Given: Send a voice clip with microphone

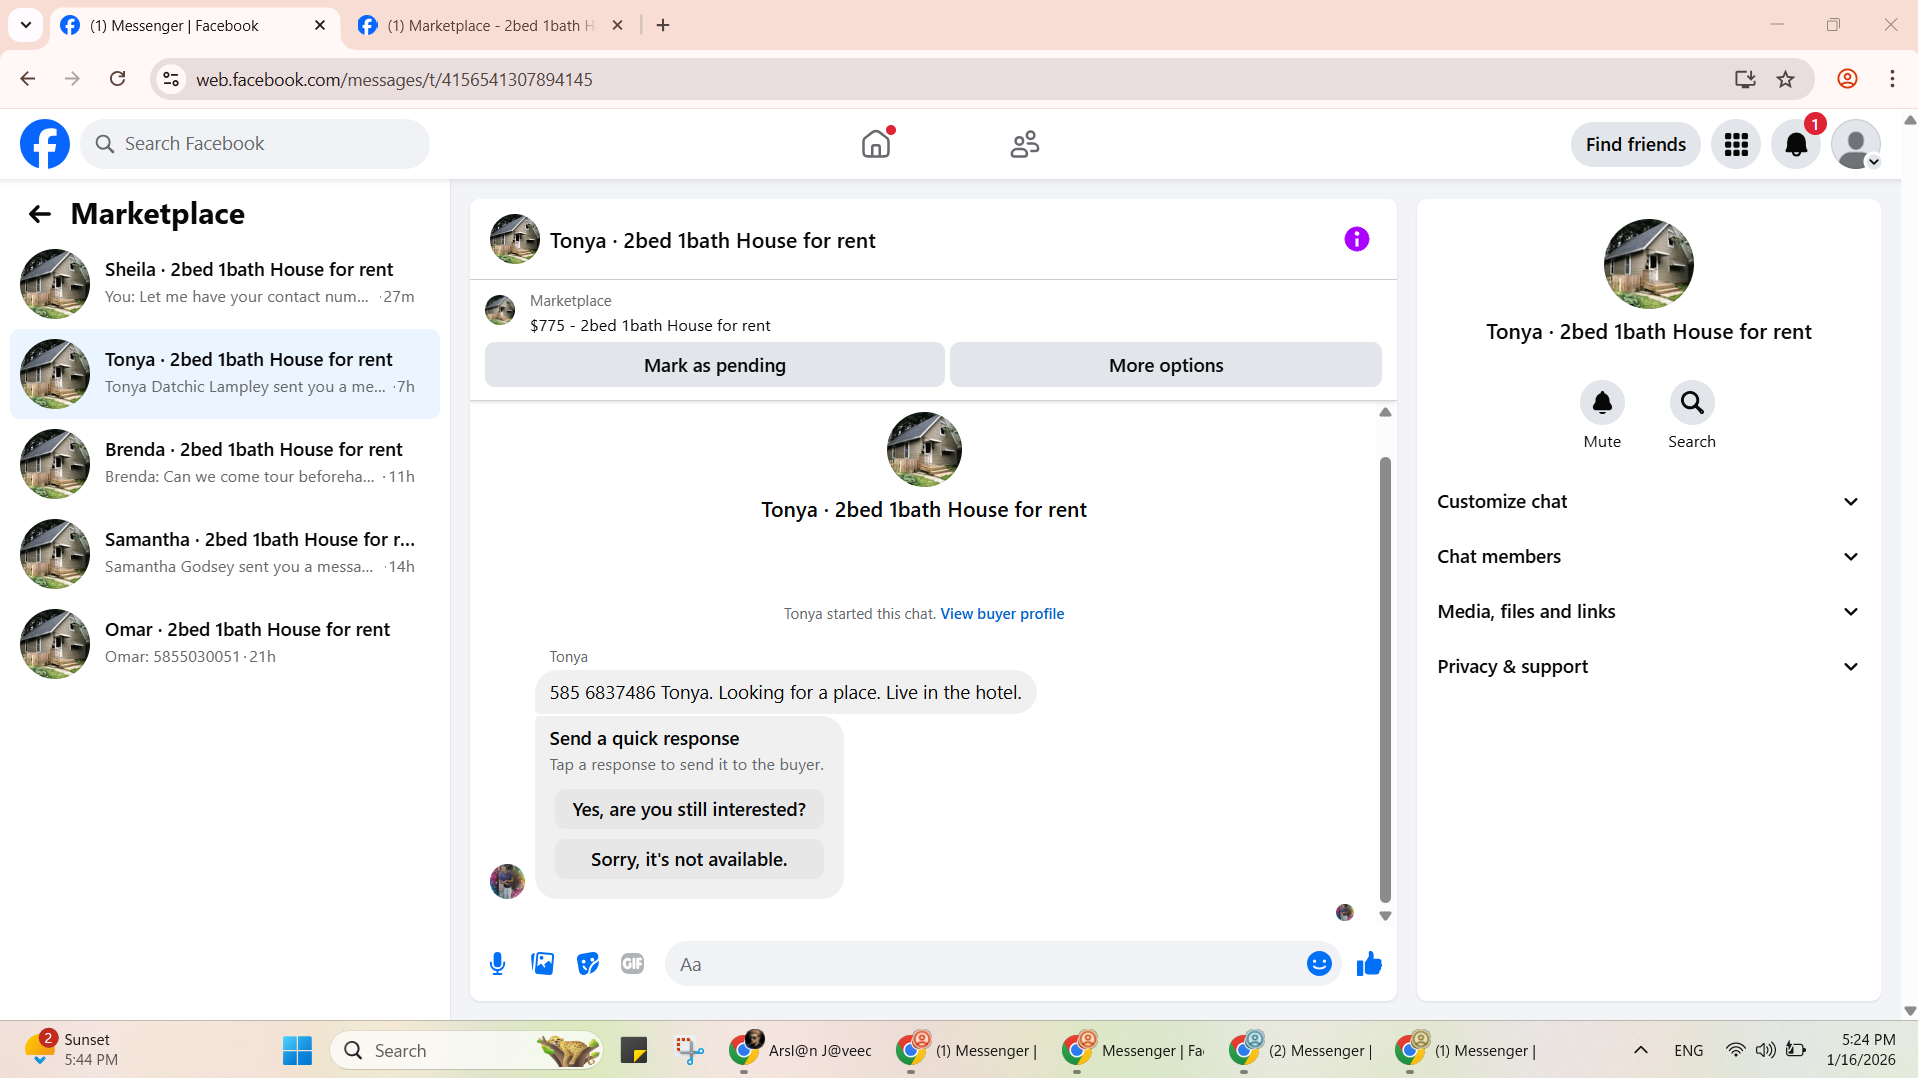Looking at the screenshot, I should (x=497, y=964).
